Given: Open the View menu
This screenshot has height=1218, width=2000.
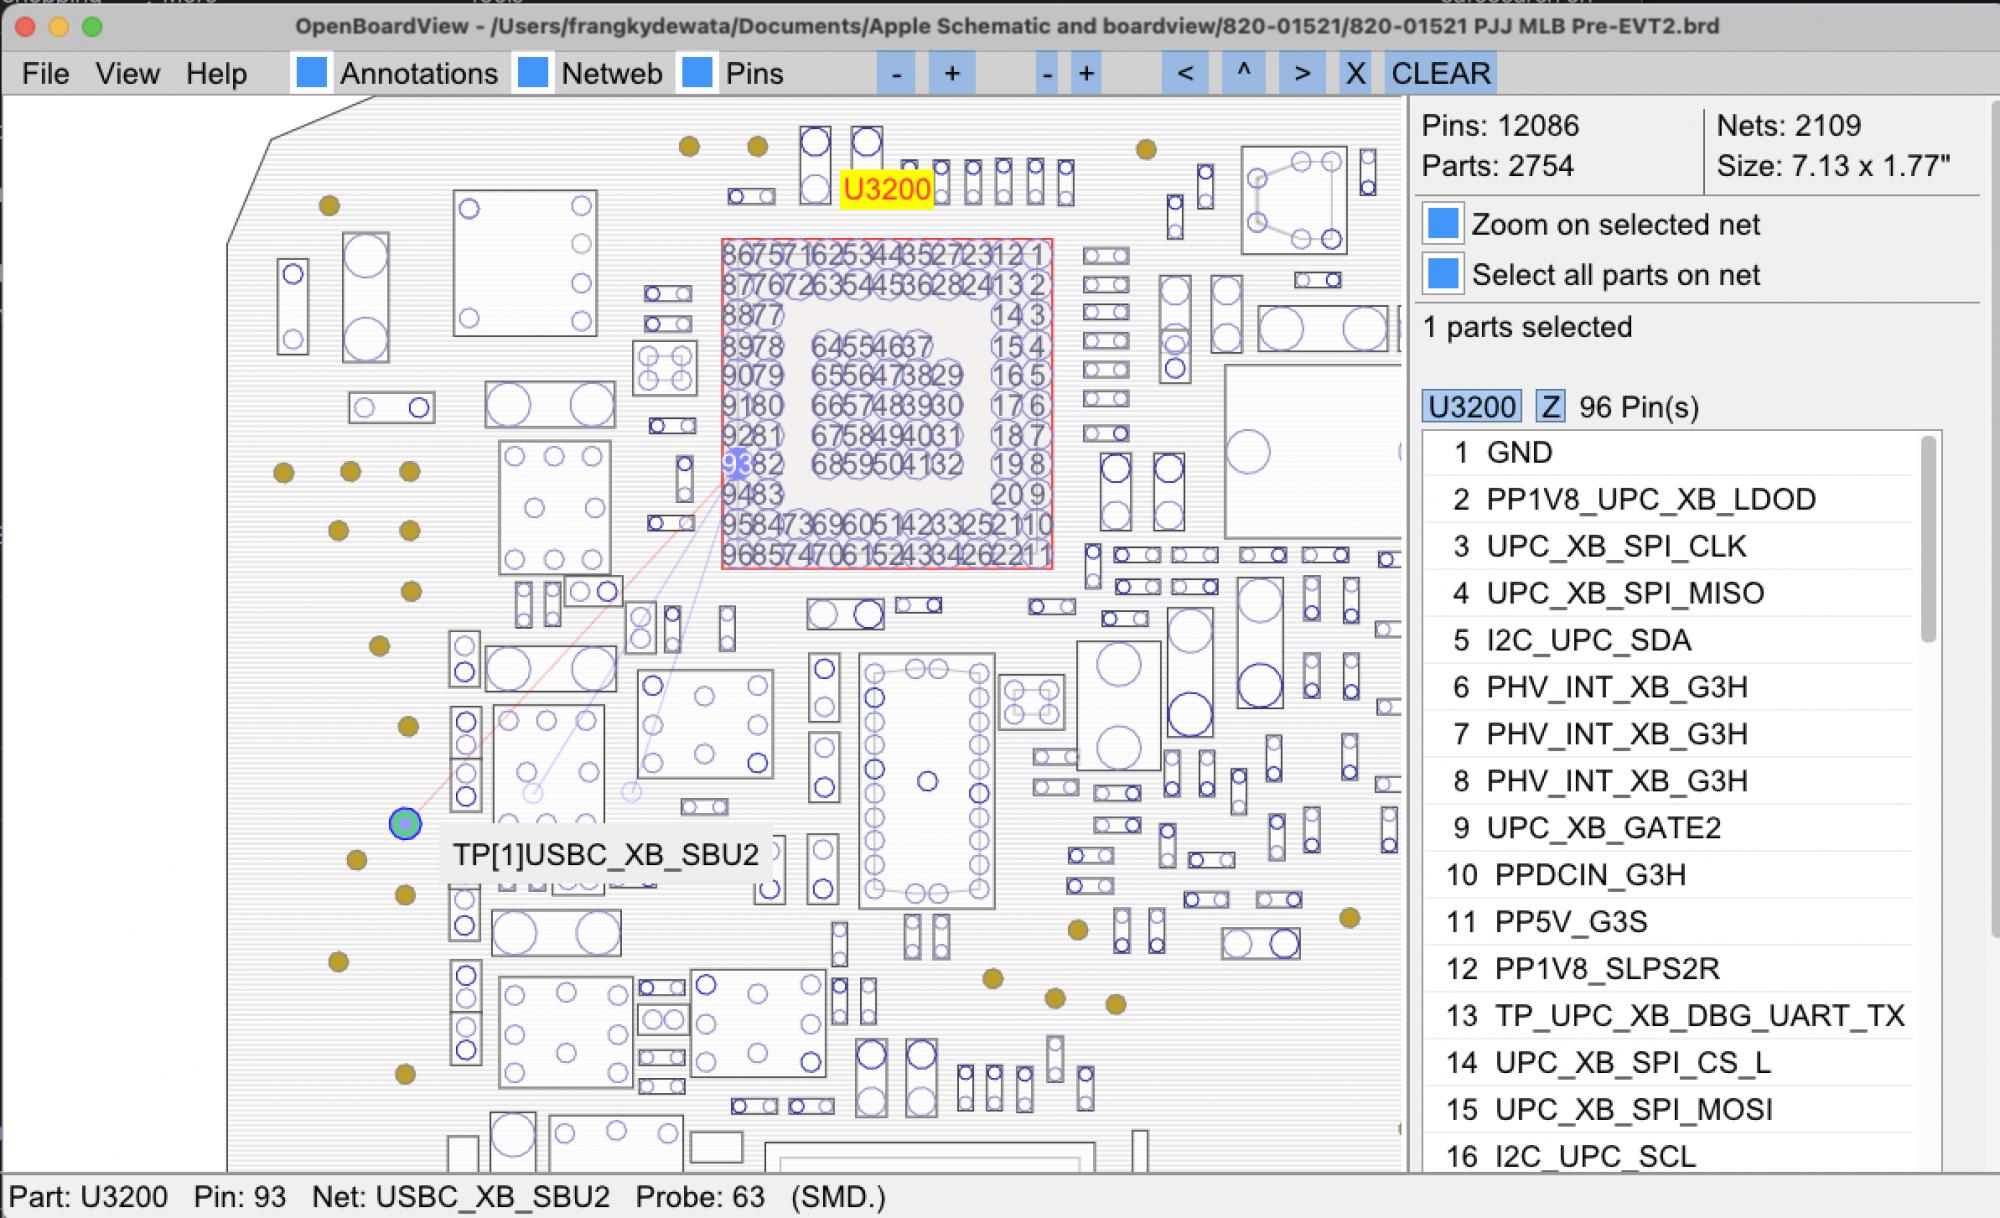Looking at the screenshot, I should (x=127, y=73).
